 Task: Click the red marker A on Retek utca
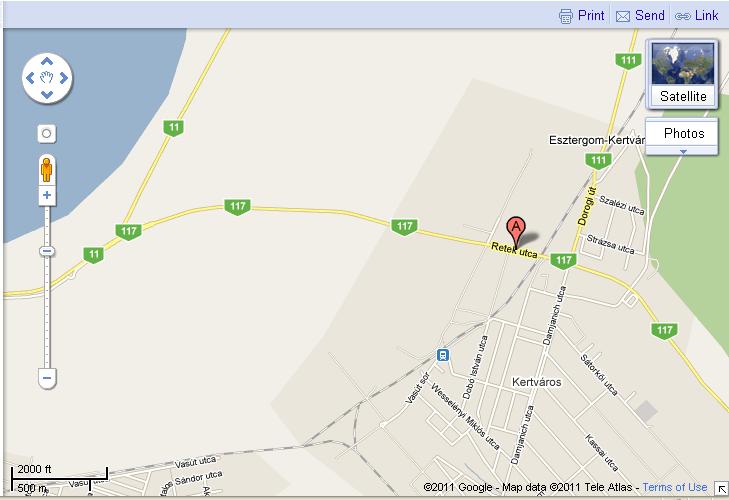pyautogui.click(x=516, y=232)
